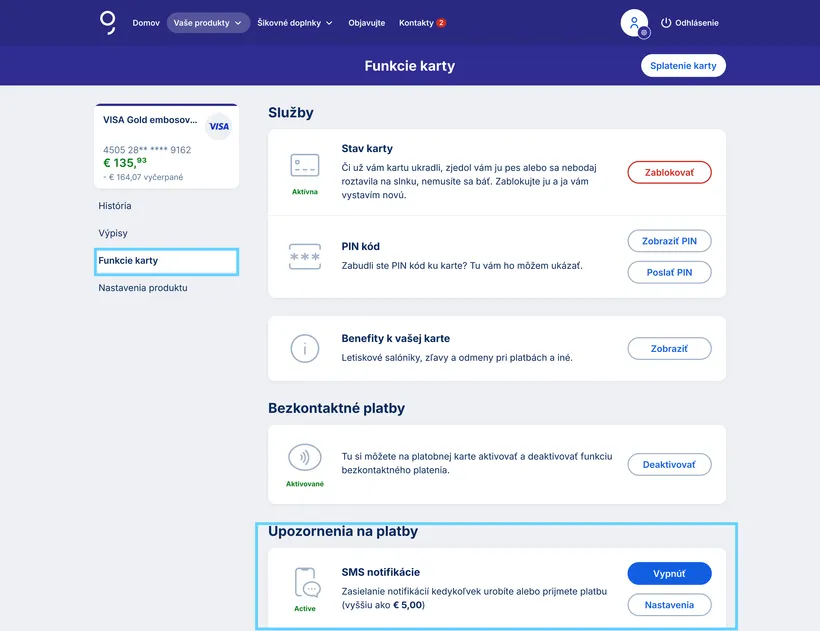Log out via Odhlásenie

(x=689, y=23)
